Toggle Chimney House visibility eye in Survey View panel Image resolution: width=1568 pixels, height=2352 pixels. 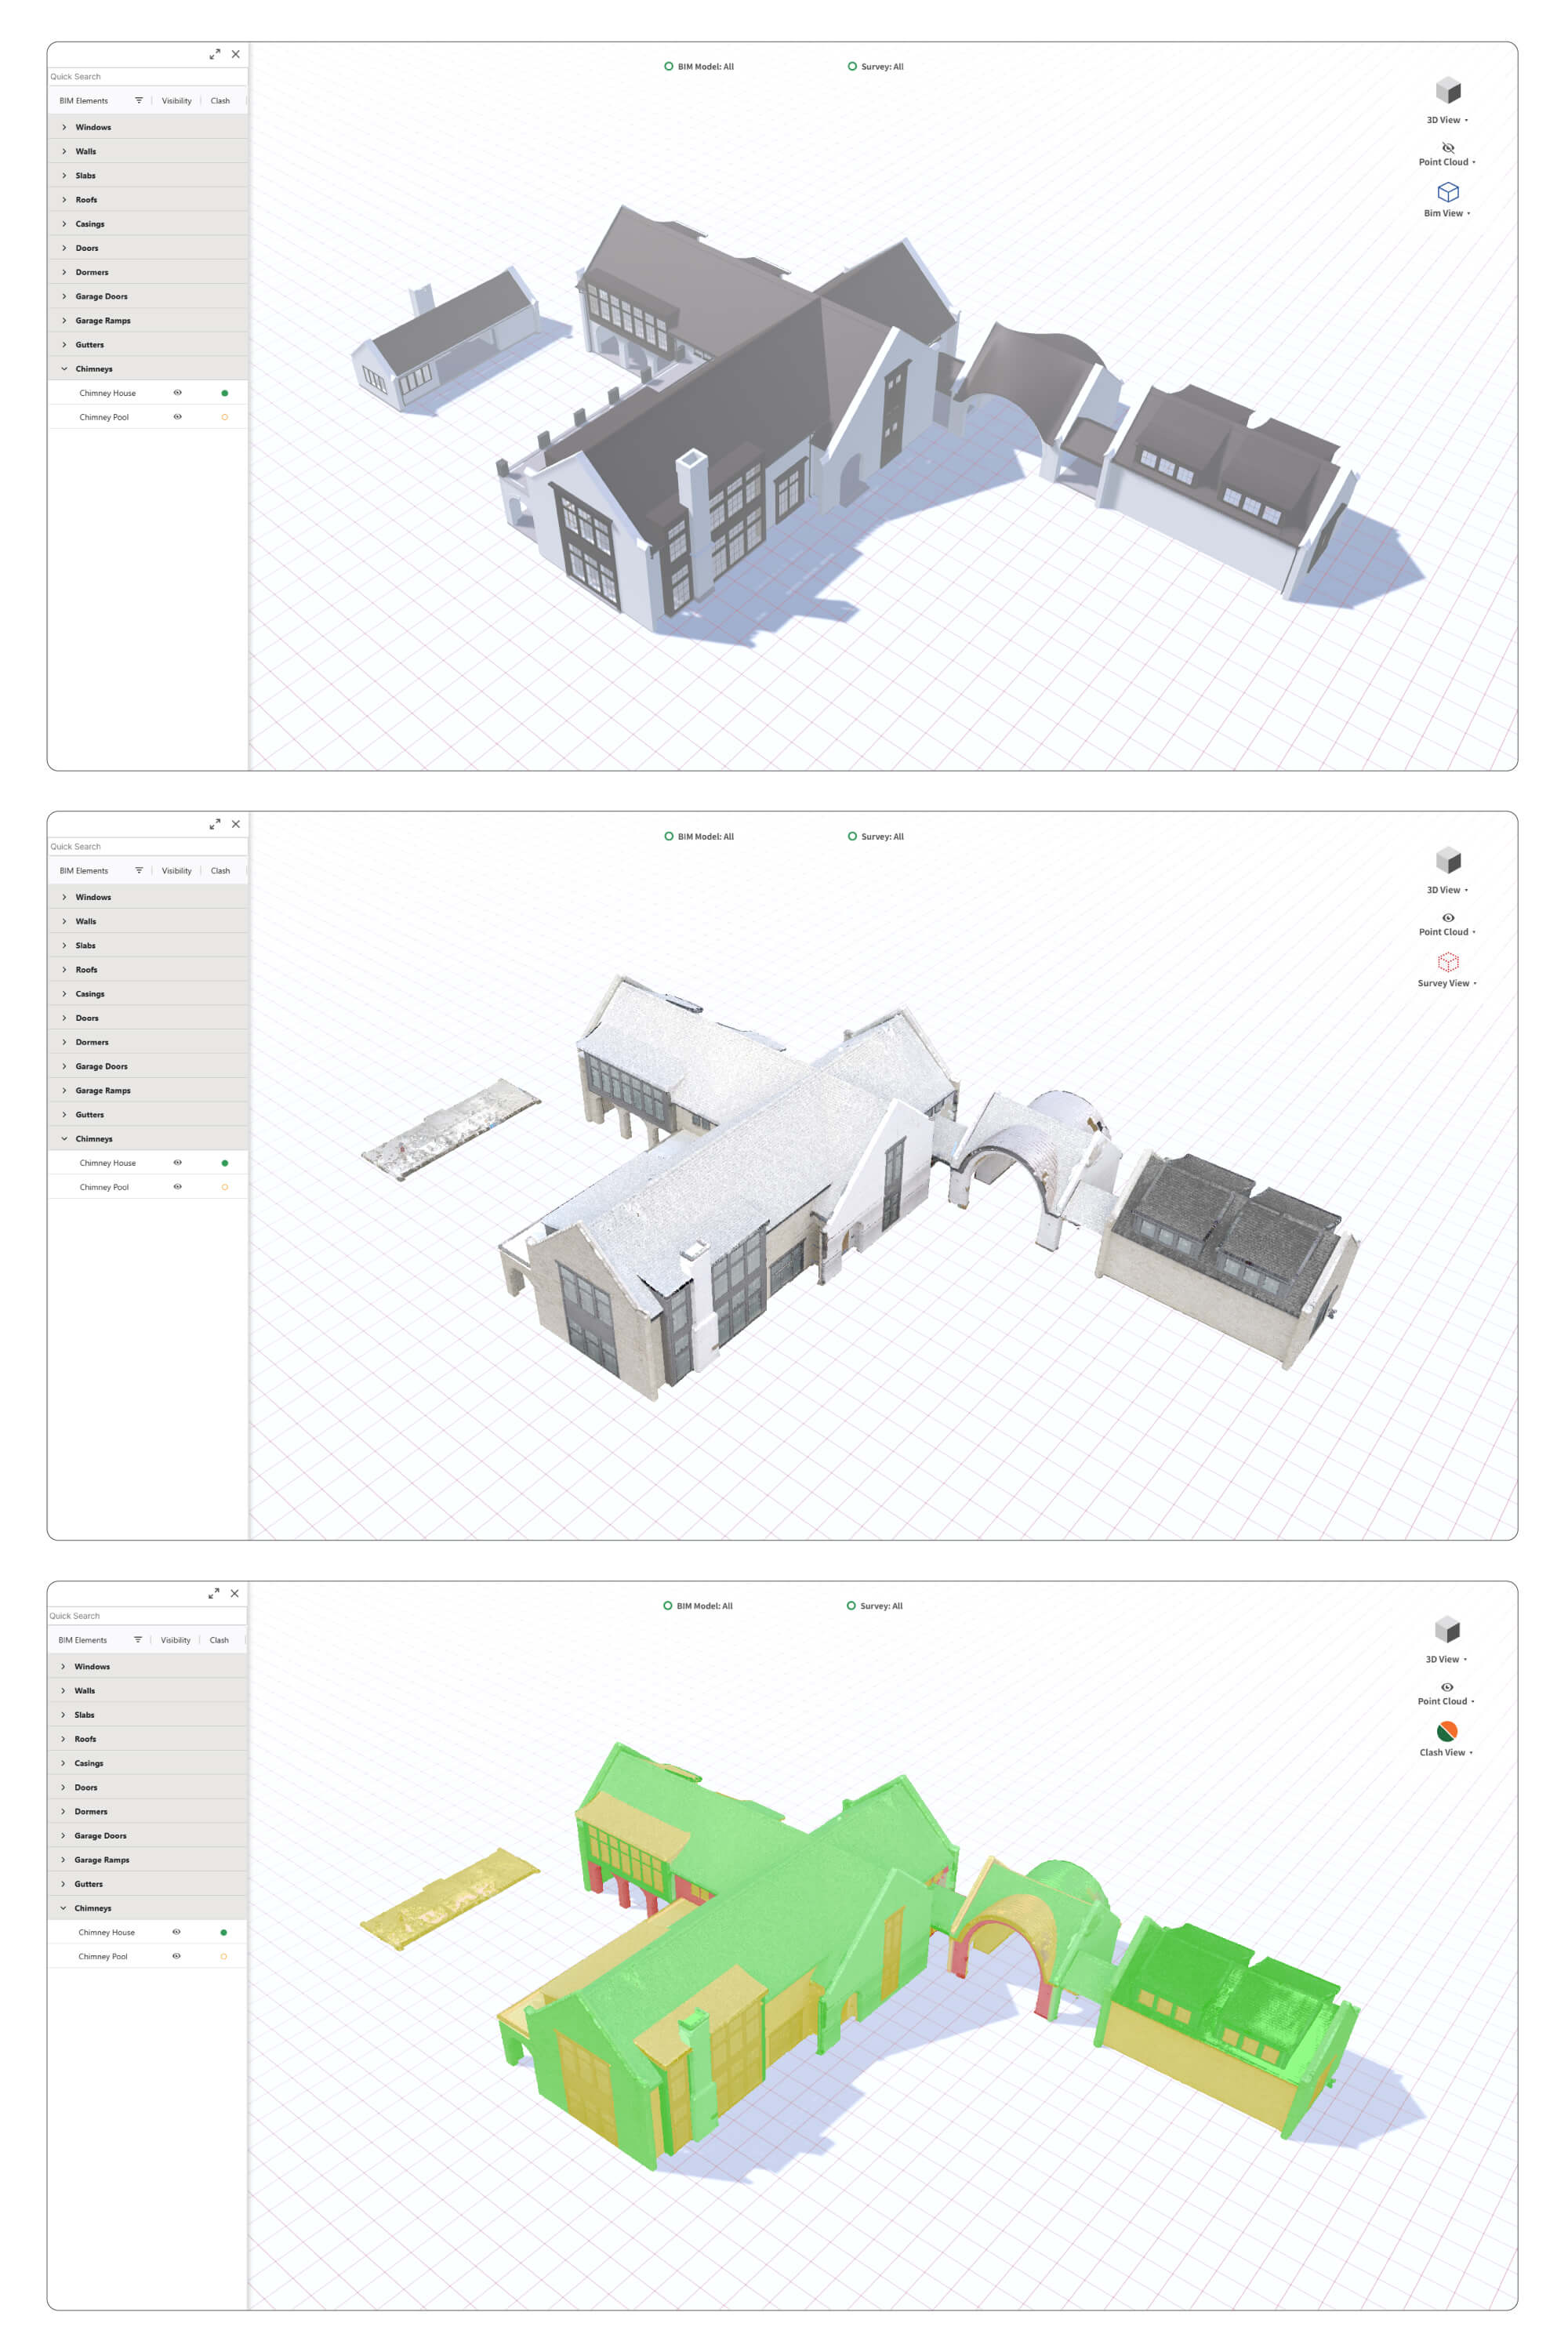pos(177,1162)
